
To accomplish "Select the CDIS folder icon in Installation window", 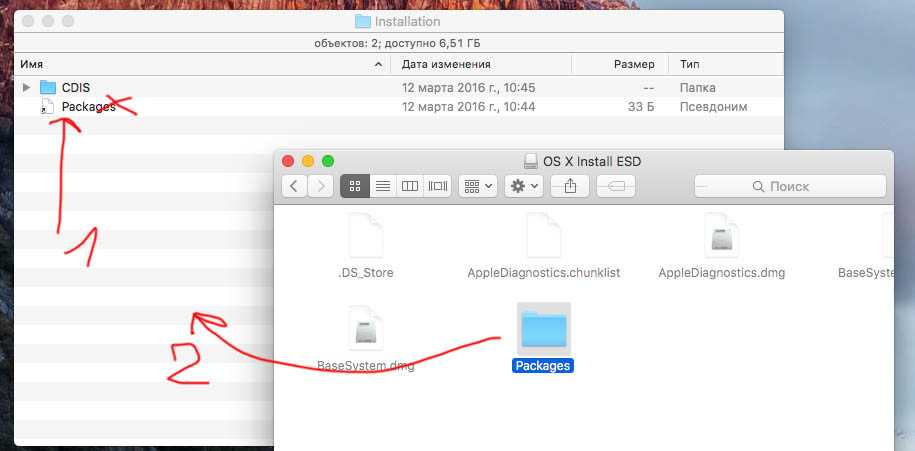I will click(48, 88).
